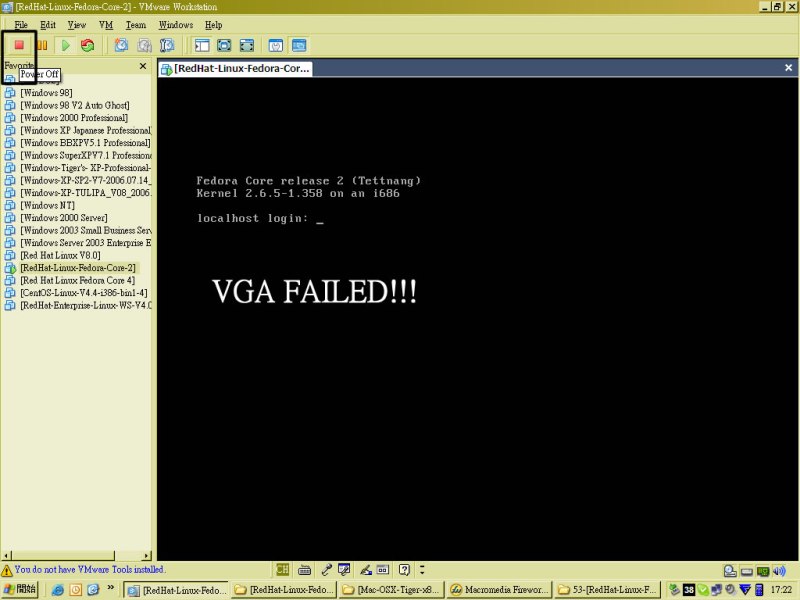Click the system clock showing 17:22
Viewport: 800px width, 600px height.
(781, 590)
